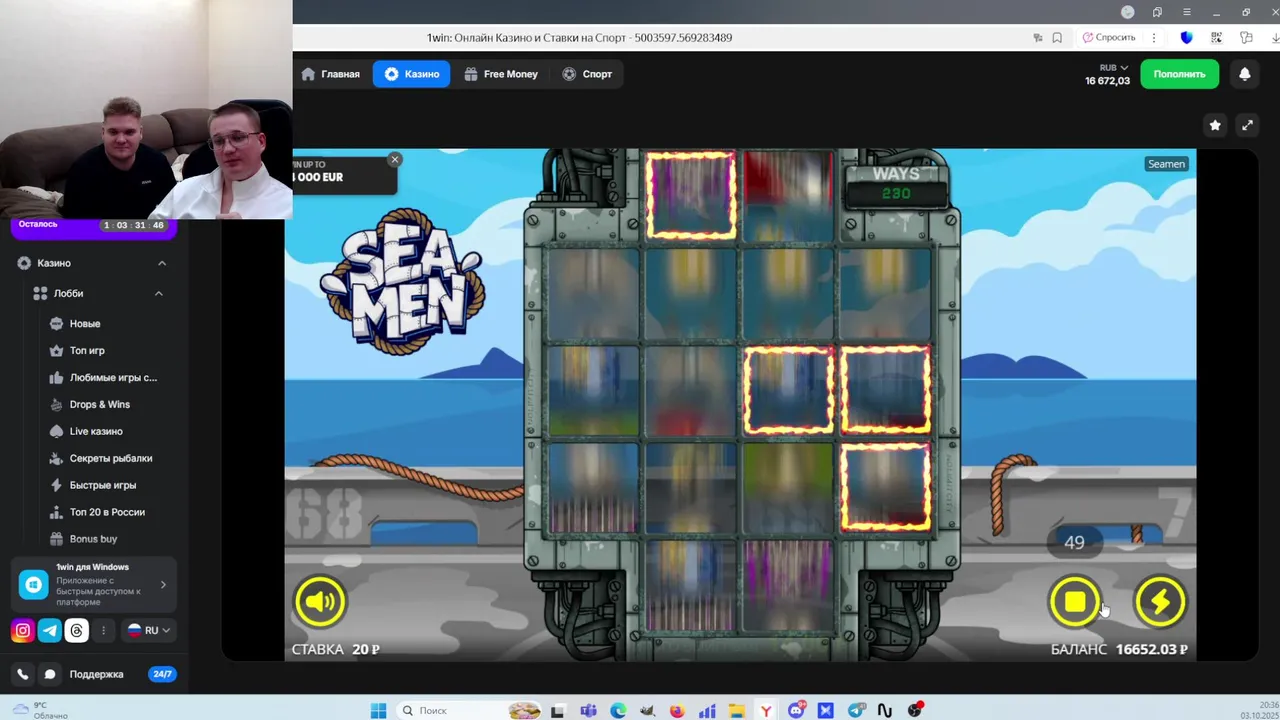Open more social links three-dot menu
Screen dimensions: 1280x720
pyautogui.click(x=103, y=630)
